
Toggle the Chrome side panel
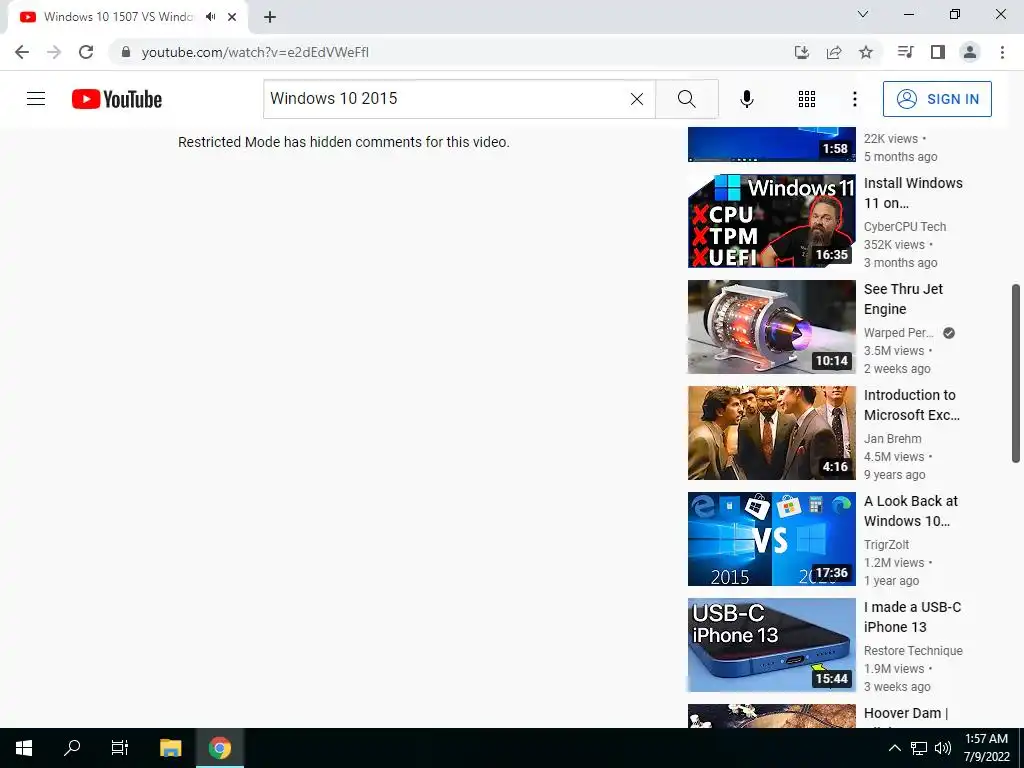[x=938, y=52]
